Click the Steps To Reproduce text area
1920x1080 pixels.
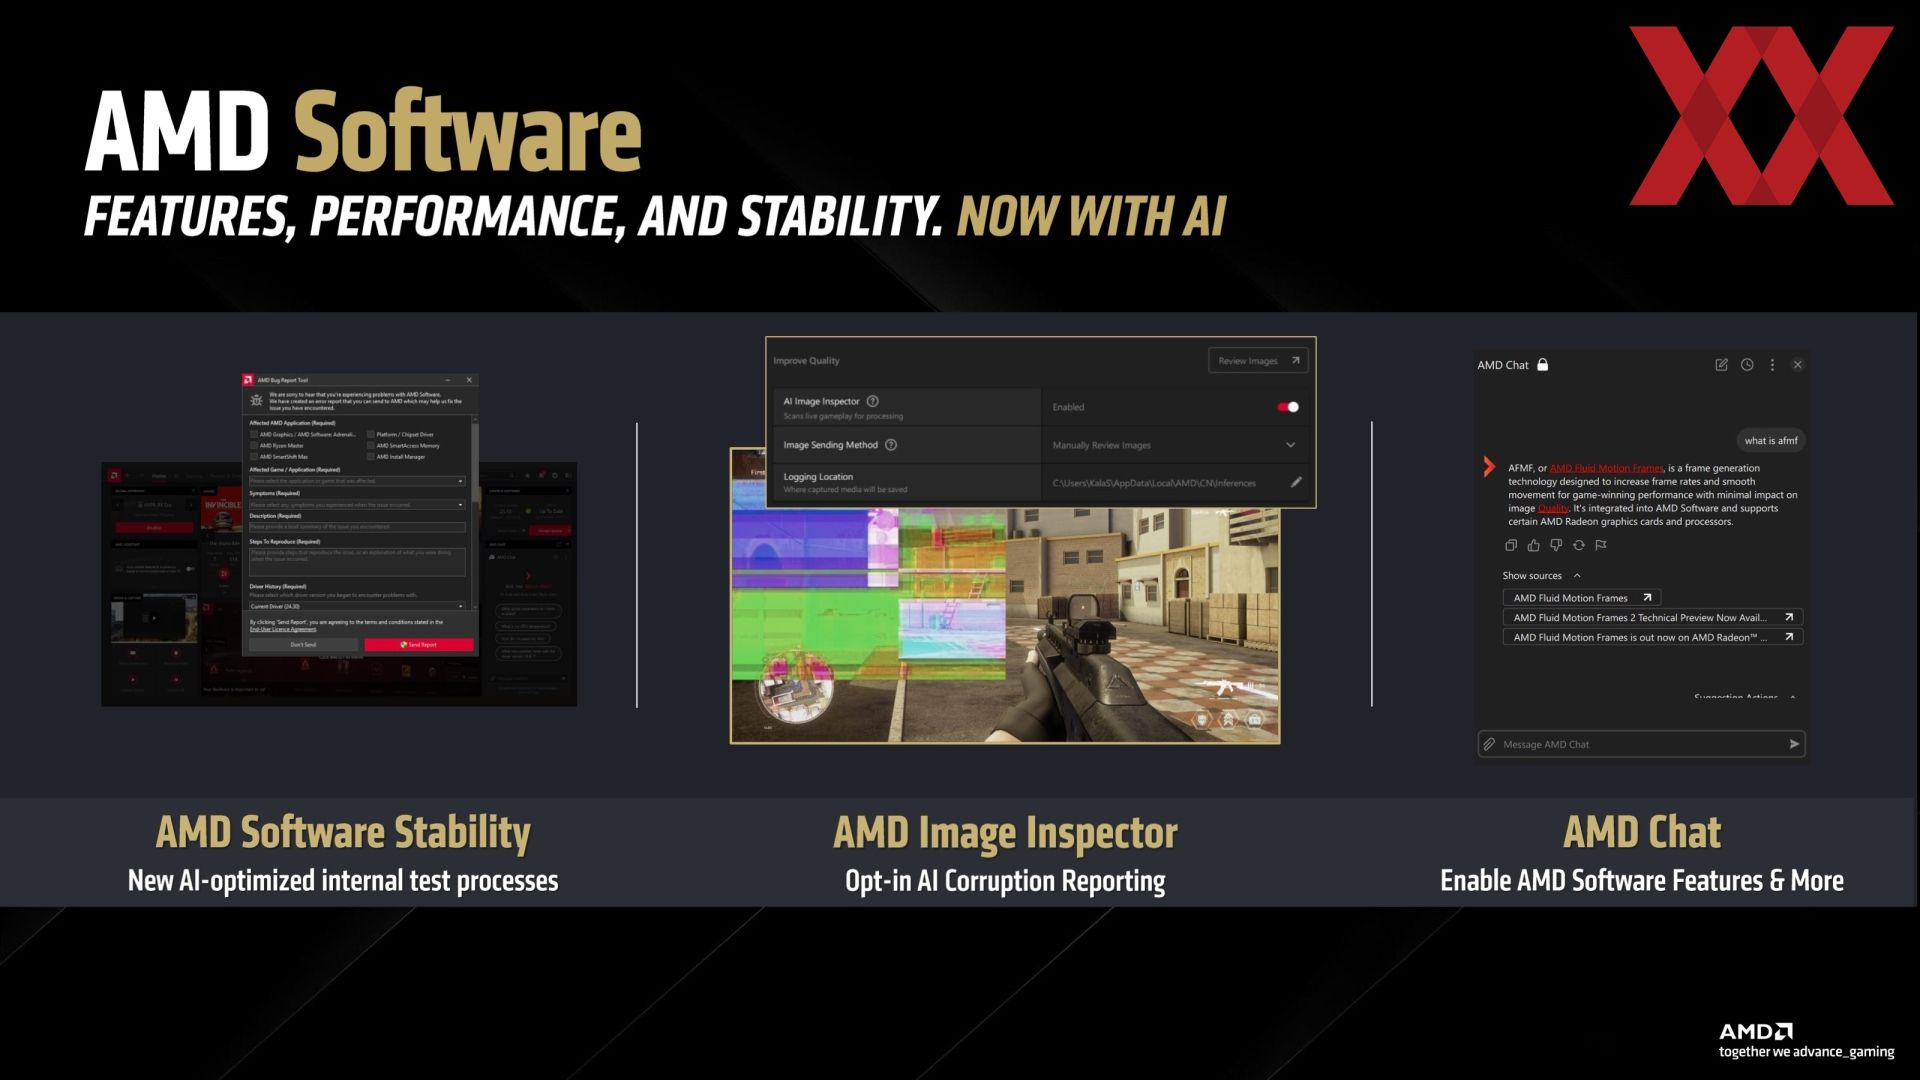(x=357, y=561)
